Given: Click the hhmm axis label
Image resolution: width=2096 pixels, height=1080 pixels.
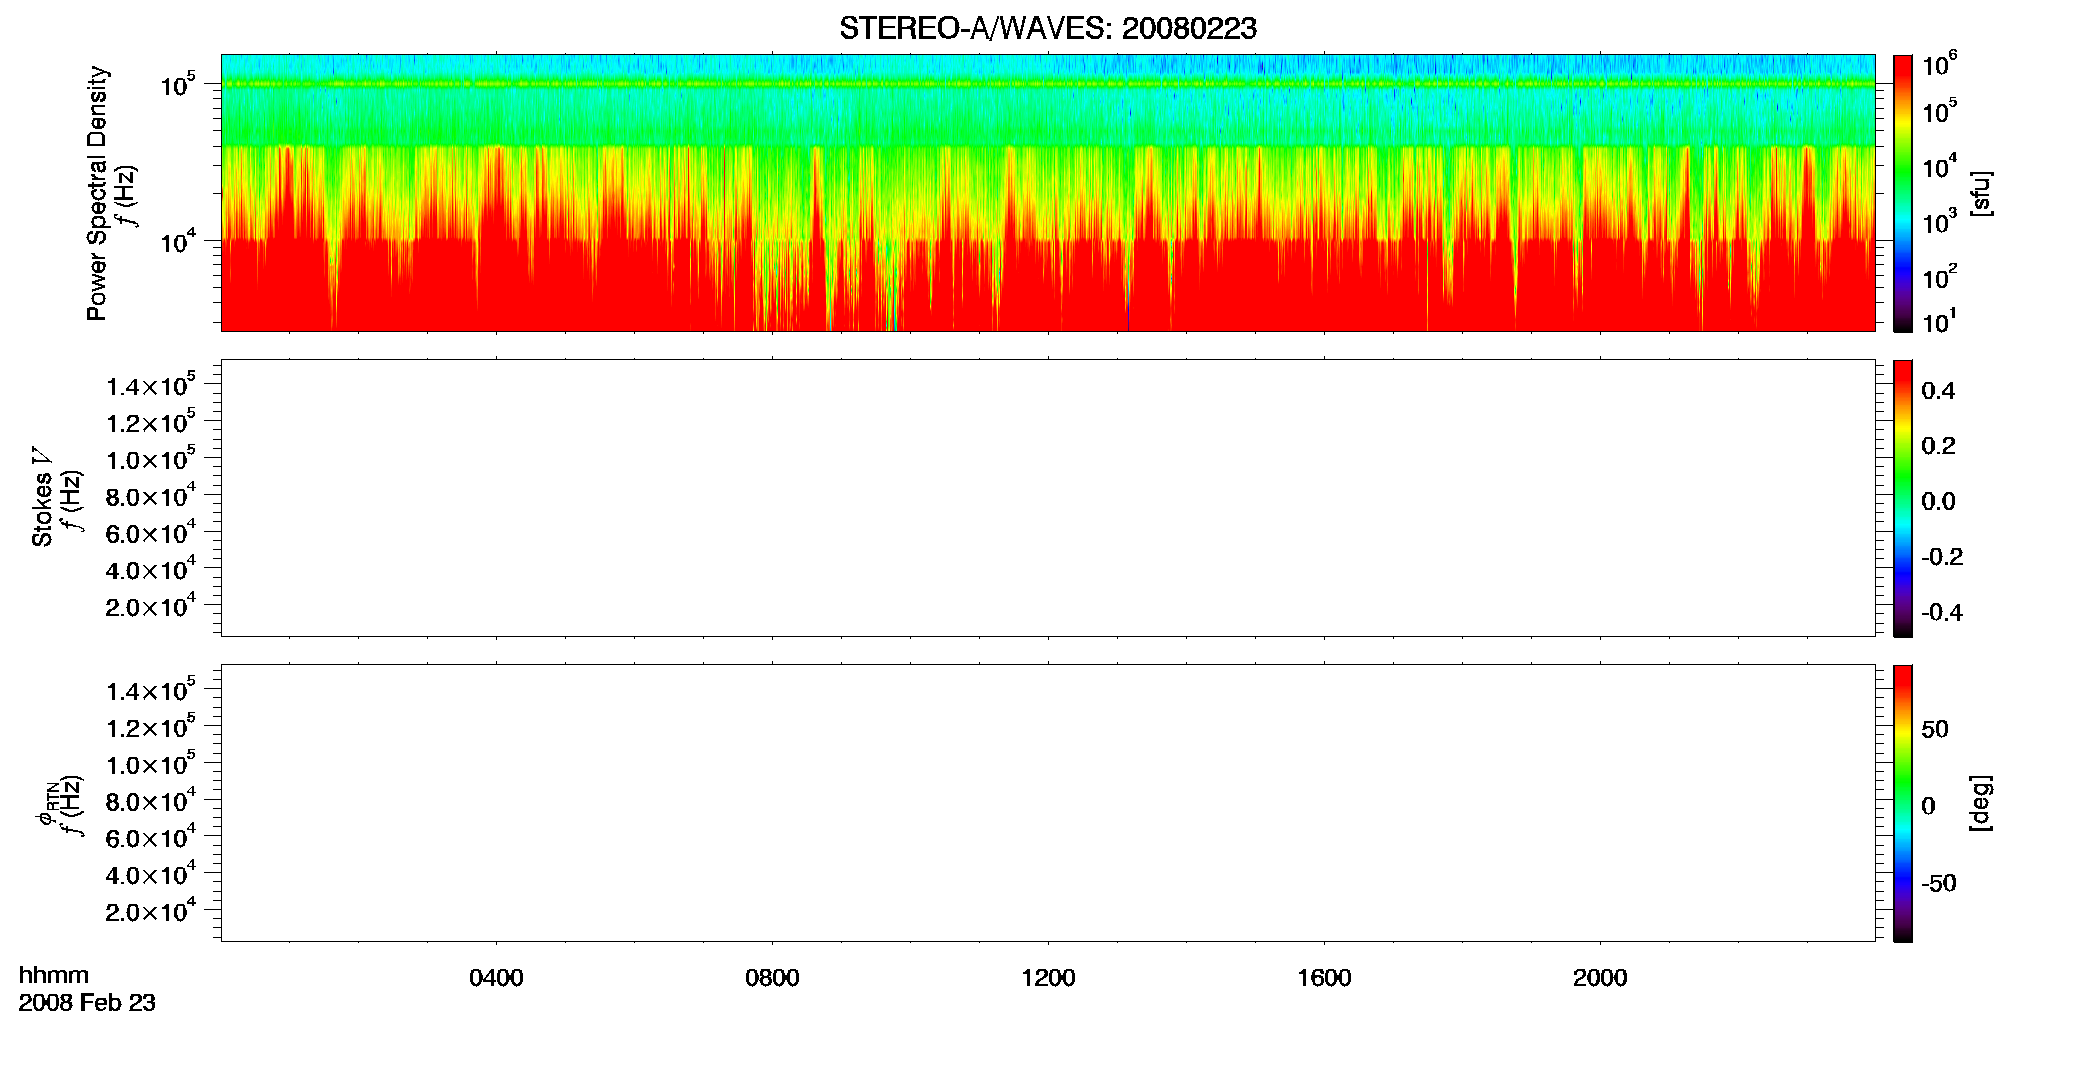Looking at the screenshot, I should click(54, 975).
